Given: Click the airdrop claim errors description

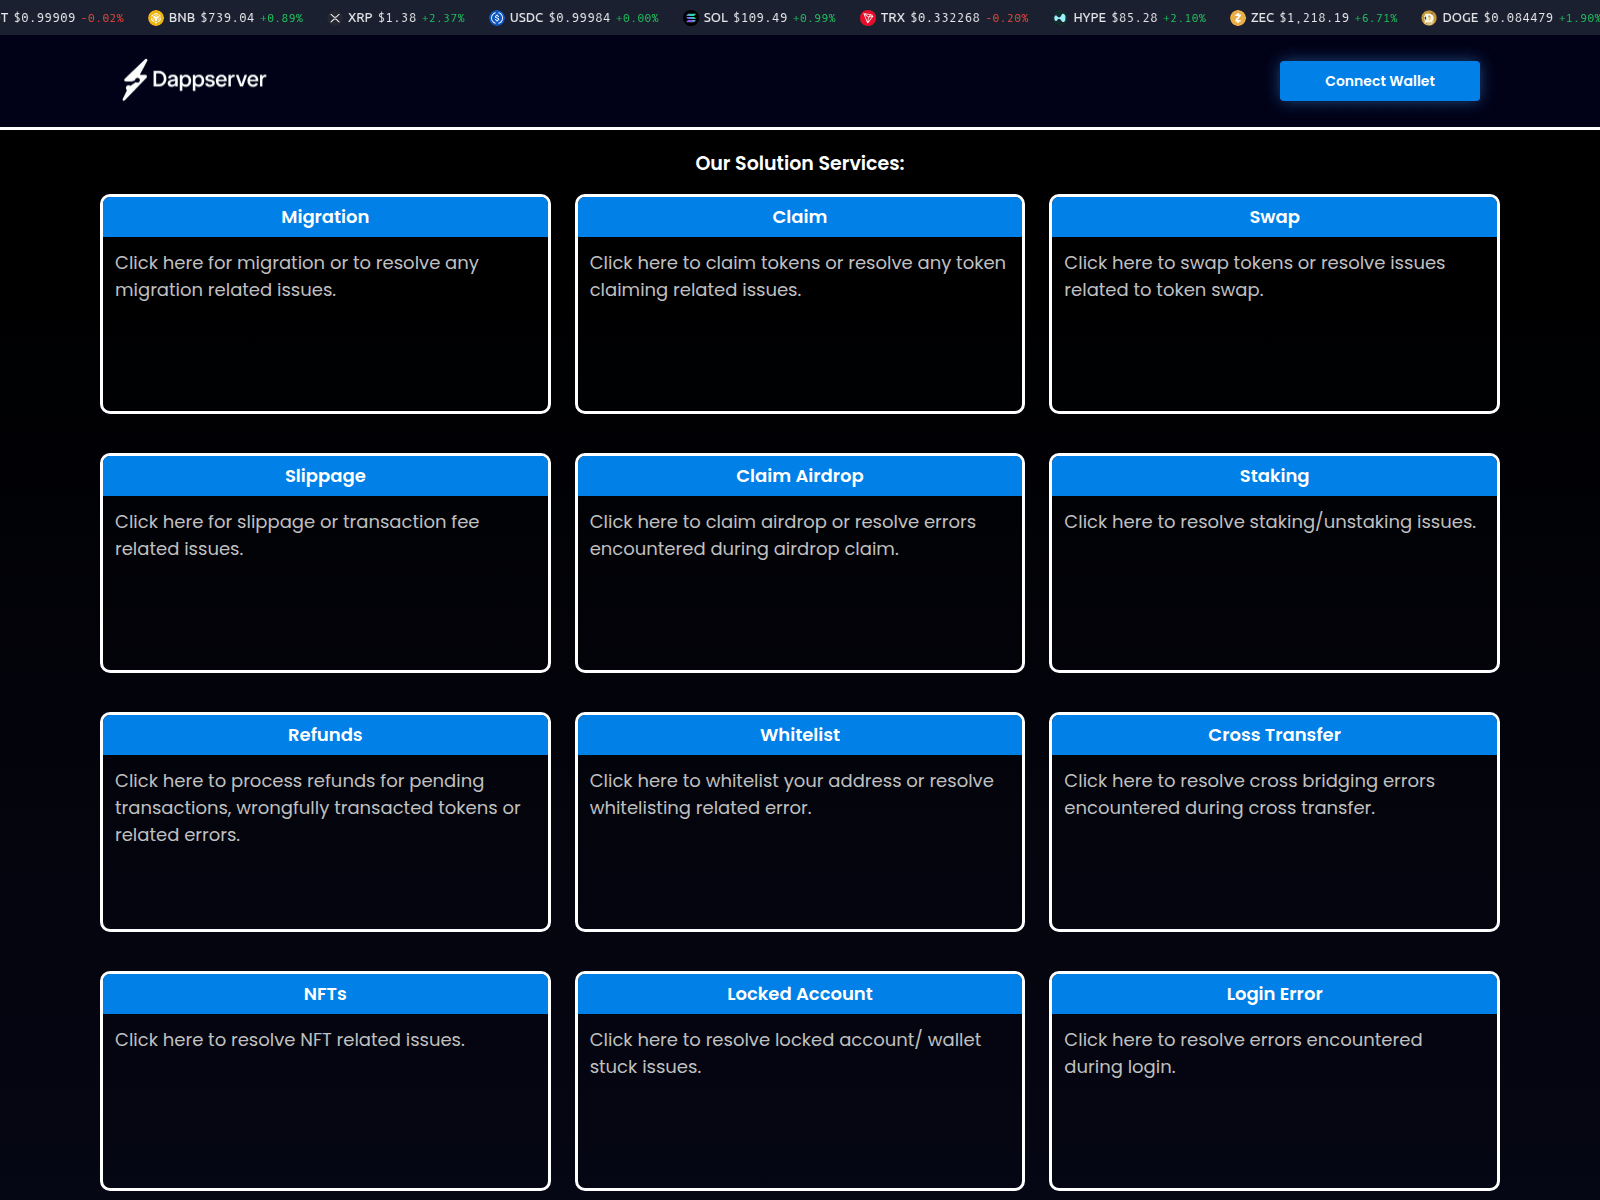Looking at the screenshot, I should [782, 535].
